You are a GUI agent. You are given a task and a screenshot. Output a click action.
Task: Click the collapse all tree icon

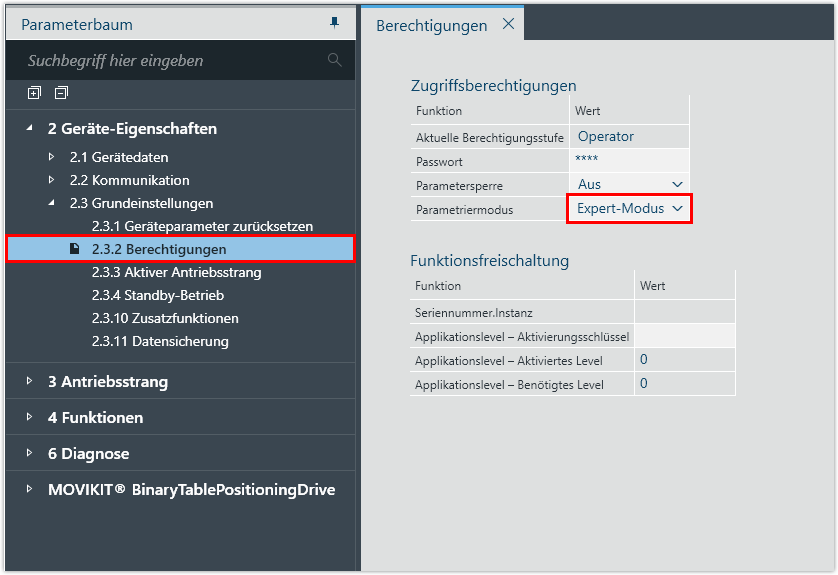click(61, 93)
